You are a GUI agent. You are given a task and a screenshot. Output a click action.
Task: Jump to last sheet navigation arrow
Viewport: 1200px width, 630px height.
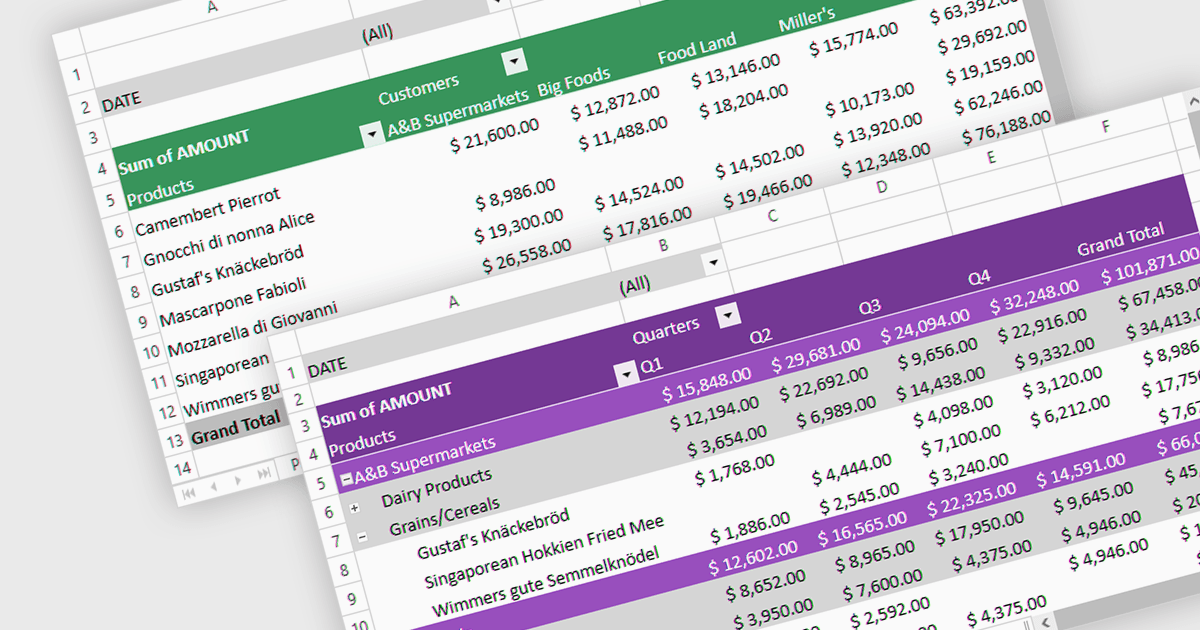click(x=264, y=474)
